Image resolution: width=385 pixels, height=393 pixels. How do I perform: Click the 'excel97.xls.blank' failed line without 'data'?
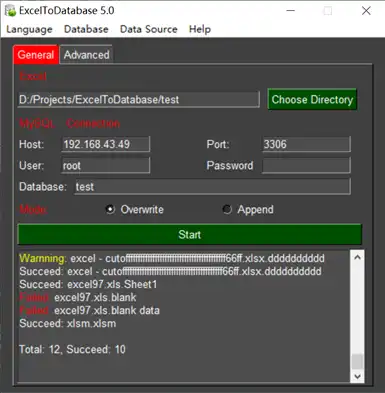[78, 297]
